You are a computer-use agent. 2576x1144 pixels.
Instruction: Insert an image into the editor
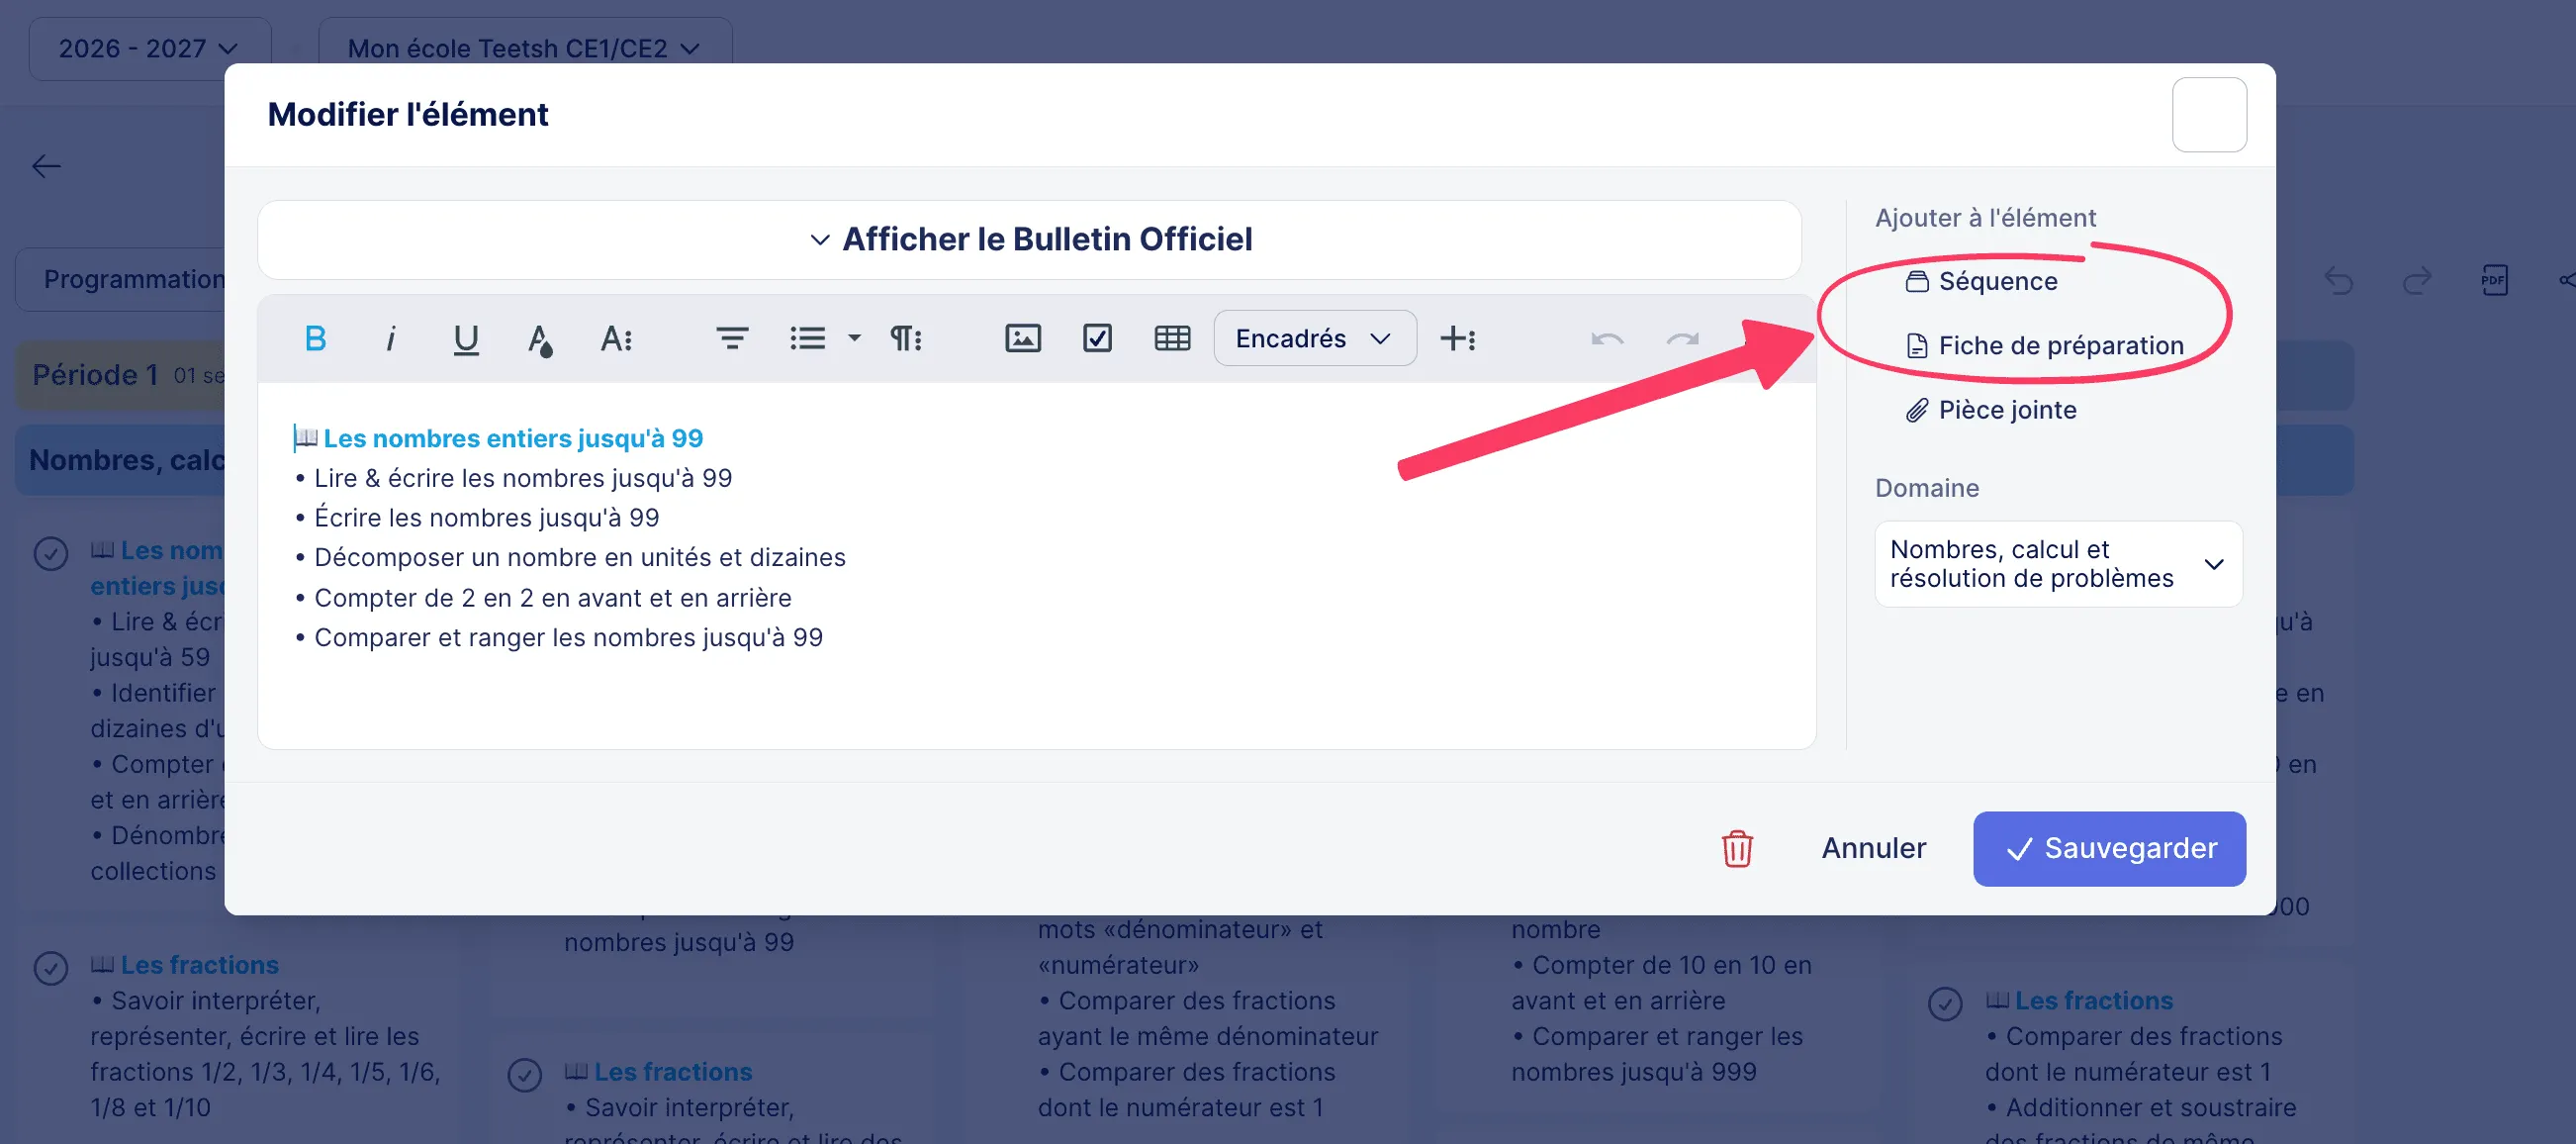[x=1022, y=339]
